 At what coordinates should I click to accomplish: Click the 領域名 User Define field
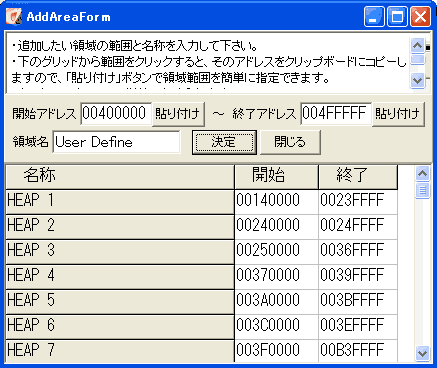[x=116, y=142]
